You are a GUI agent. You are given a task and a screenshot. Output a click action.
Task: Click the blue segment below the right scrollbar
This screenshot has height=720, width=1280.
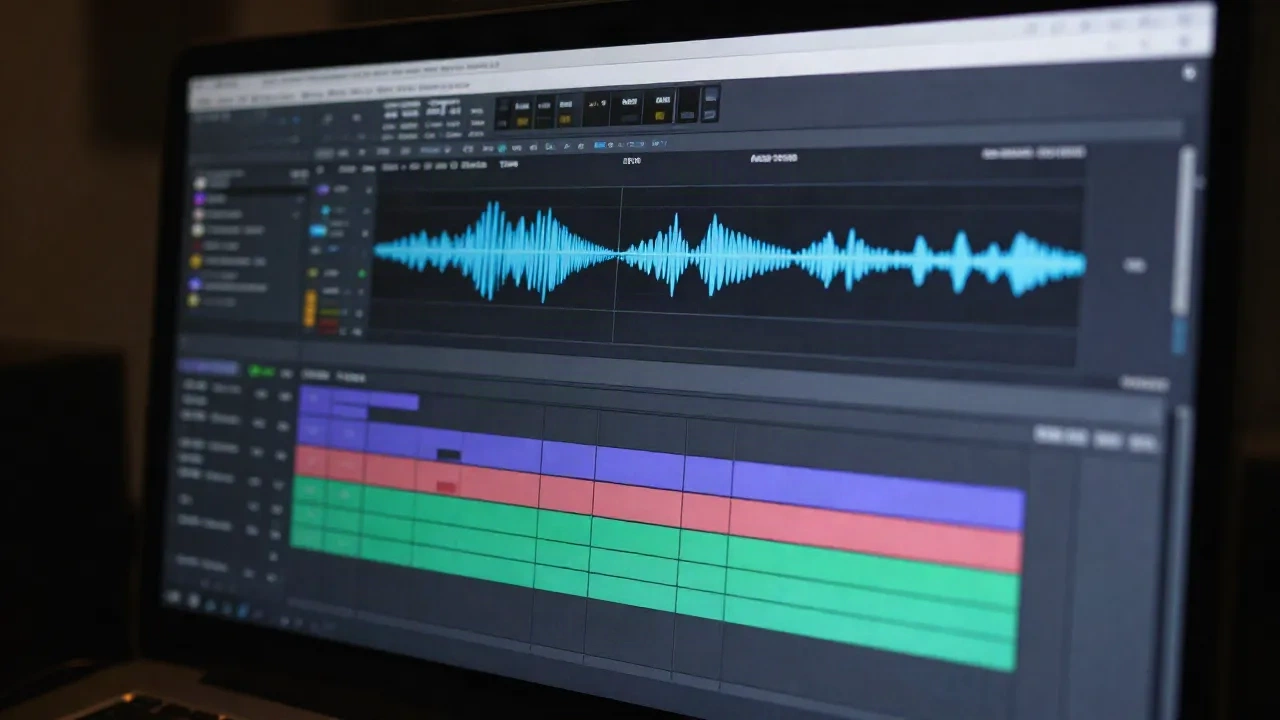(x=1180, y=336)
